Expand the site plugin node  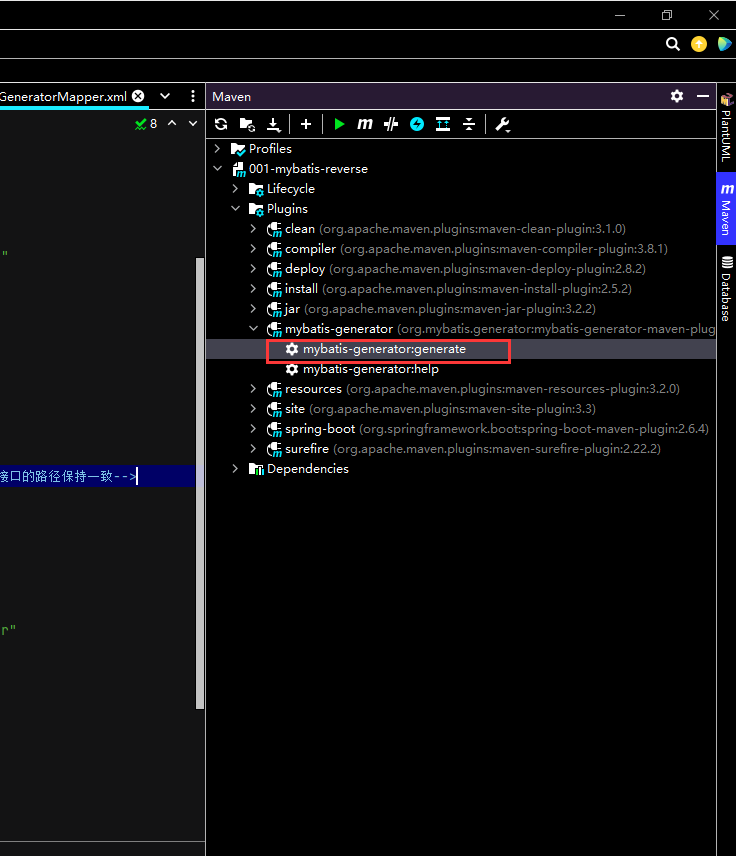[x=253, y=408]
